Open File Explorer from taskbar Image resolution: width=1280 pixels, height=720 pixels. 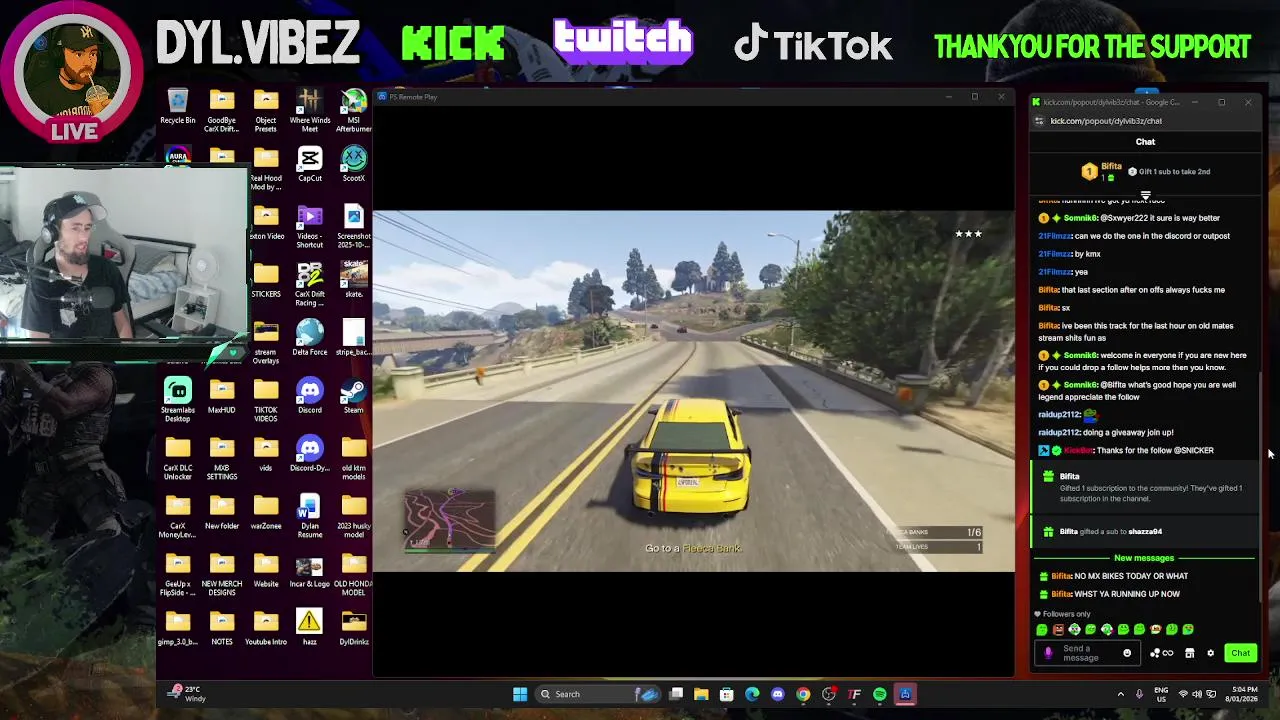point(701,694)
